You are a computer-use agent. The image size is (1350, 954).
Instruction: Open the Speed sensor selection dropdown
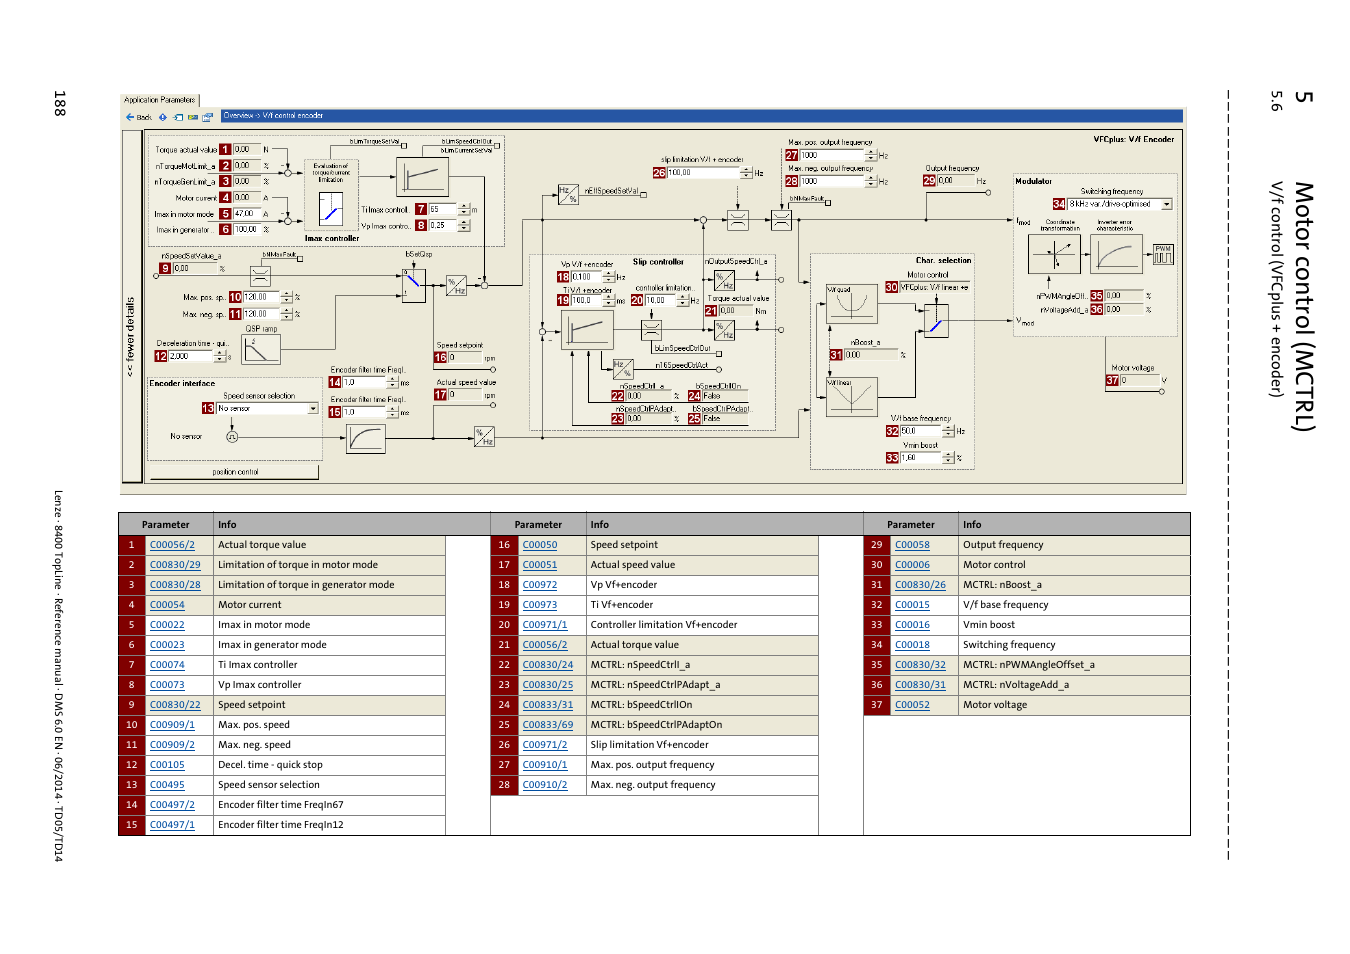[x=313, y=408]
